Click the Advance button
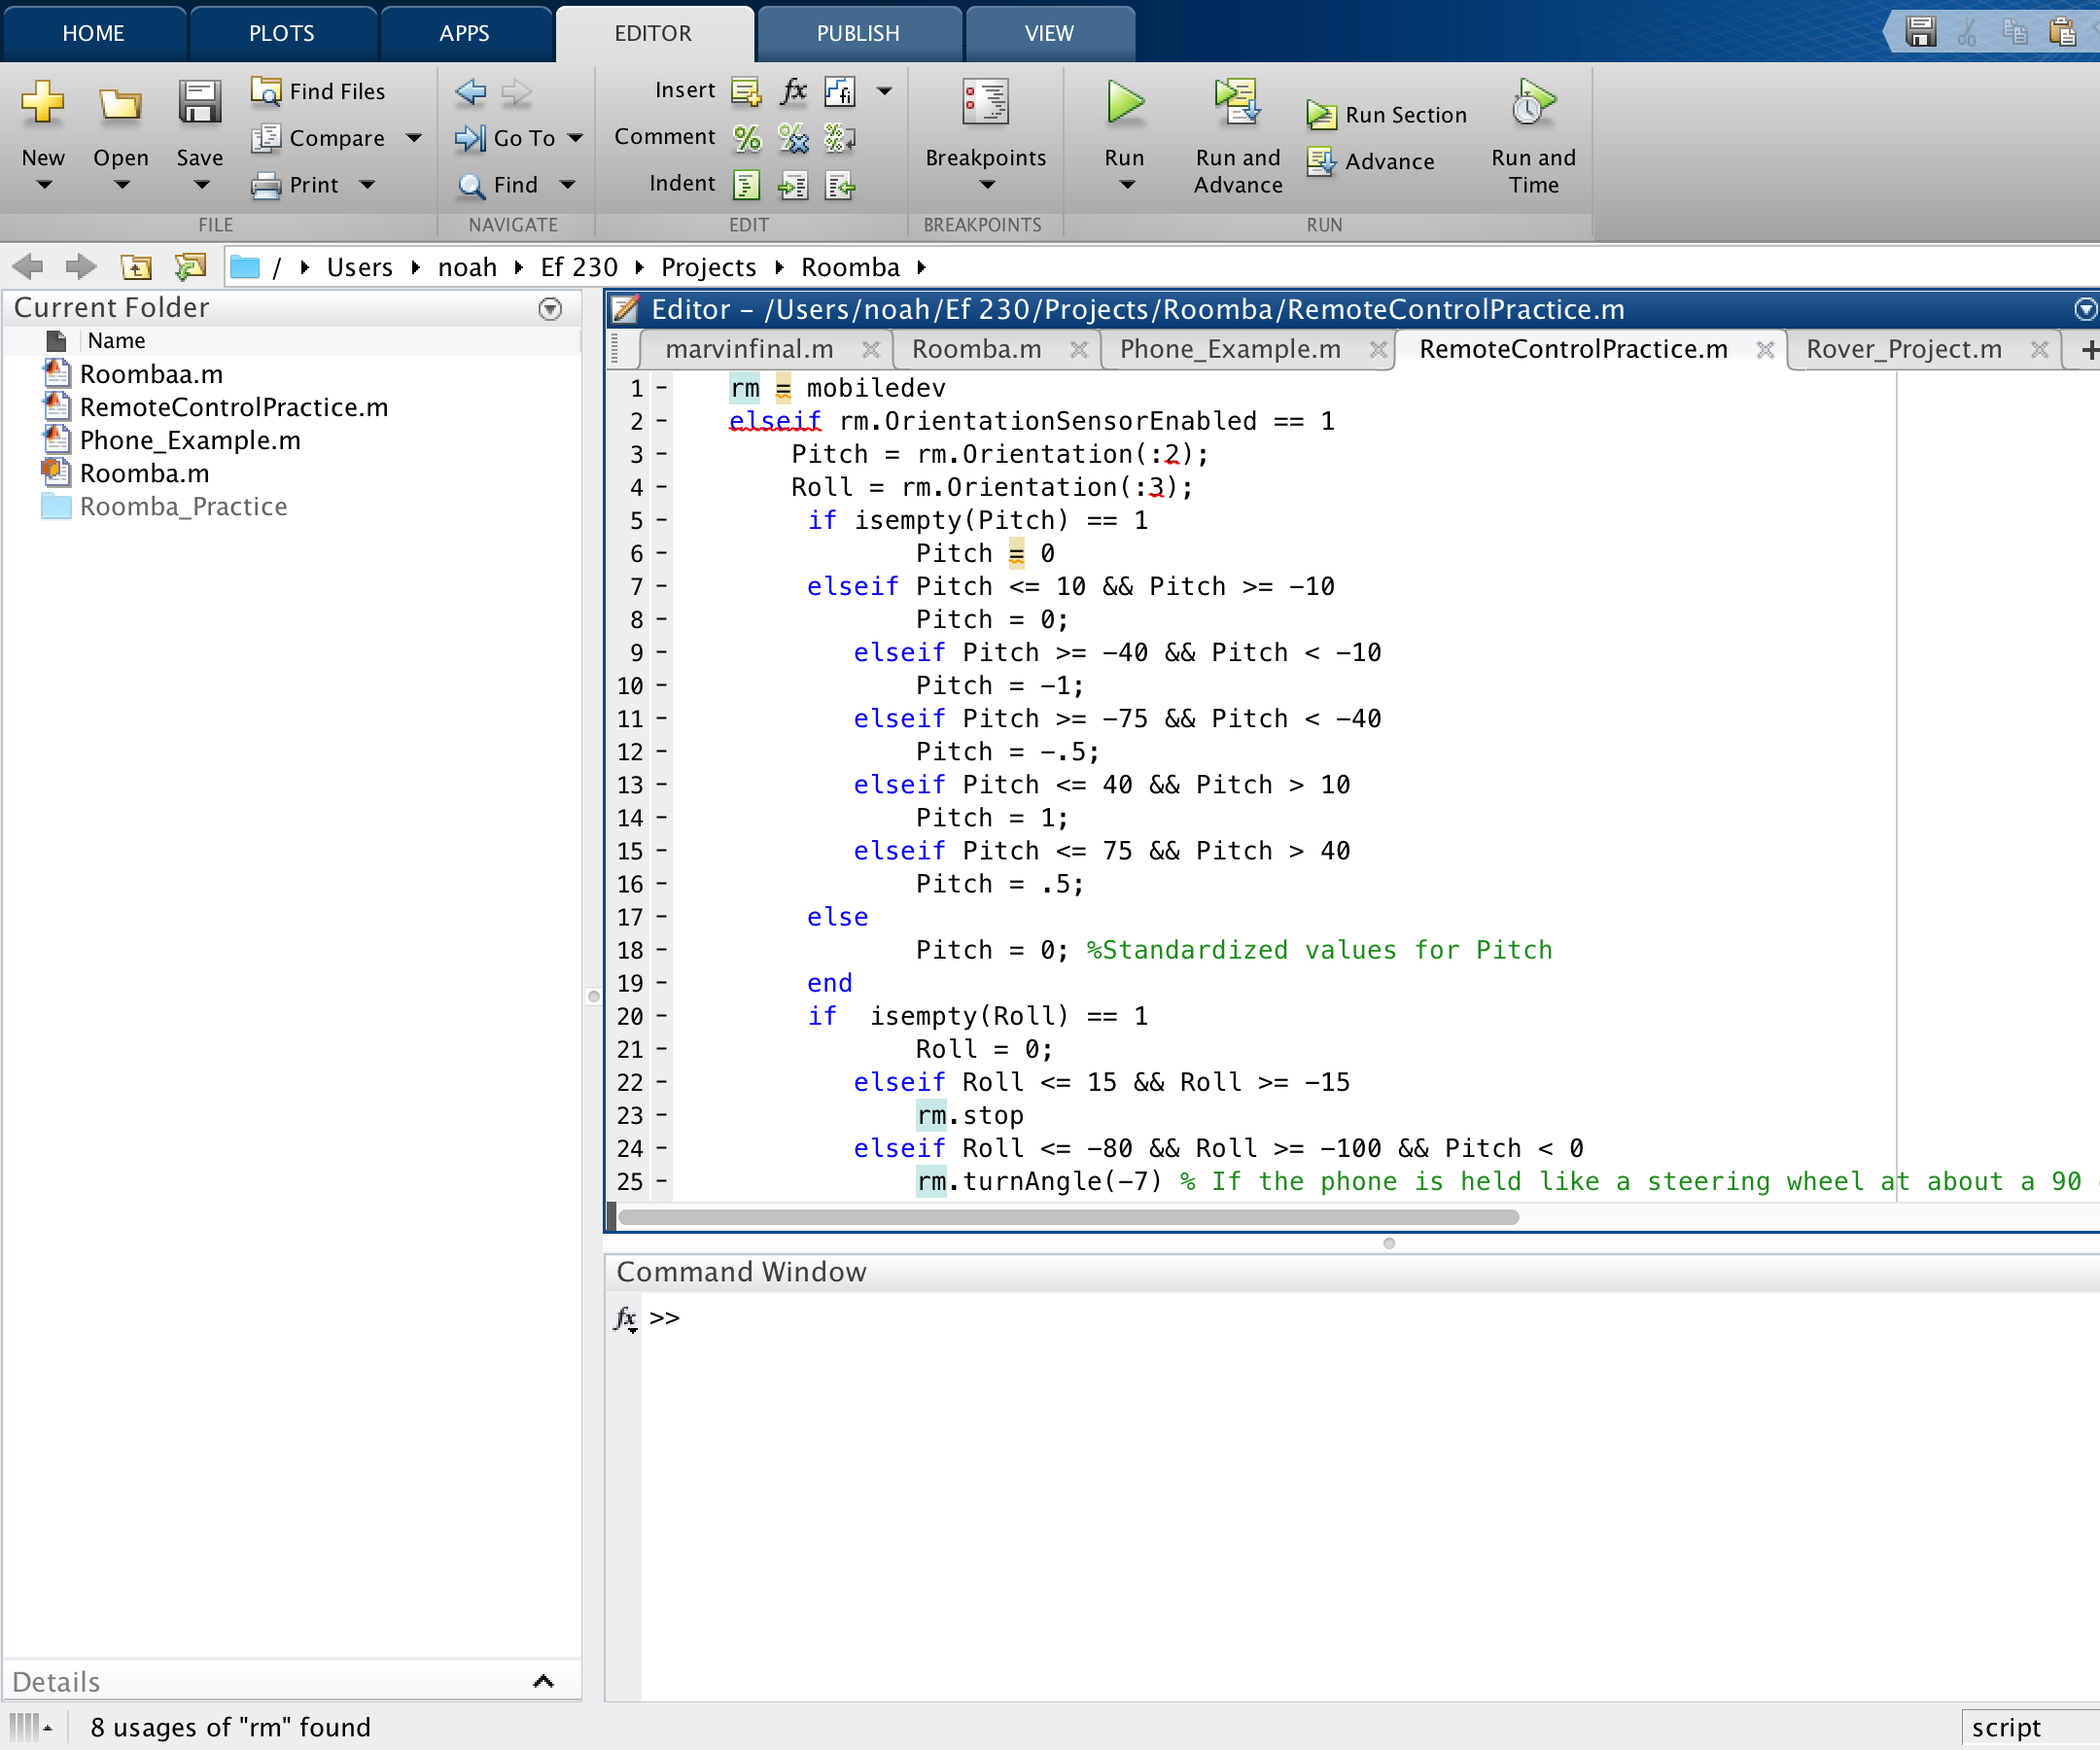The image size is (2100, 1750). (1372, 161)
